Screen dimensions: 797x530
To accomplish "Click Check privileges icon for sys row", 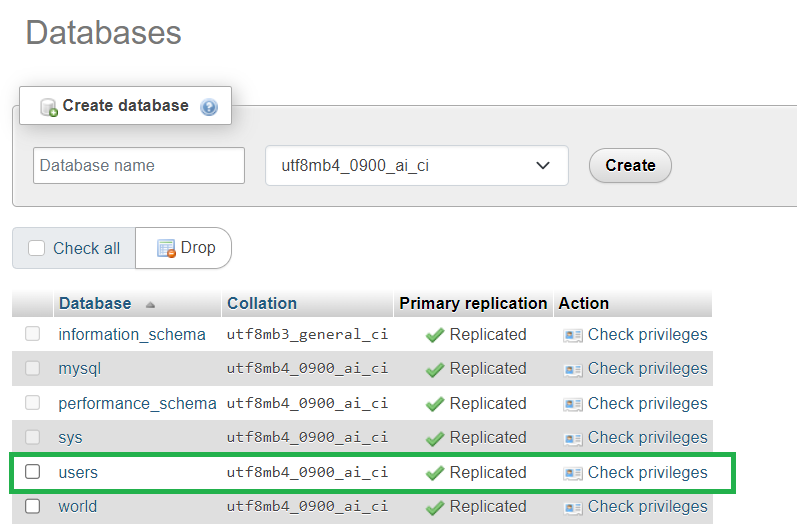I will [573, 438].
